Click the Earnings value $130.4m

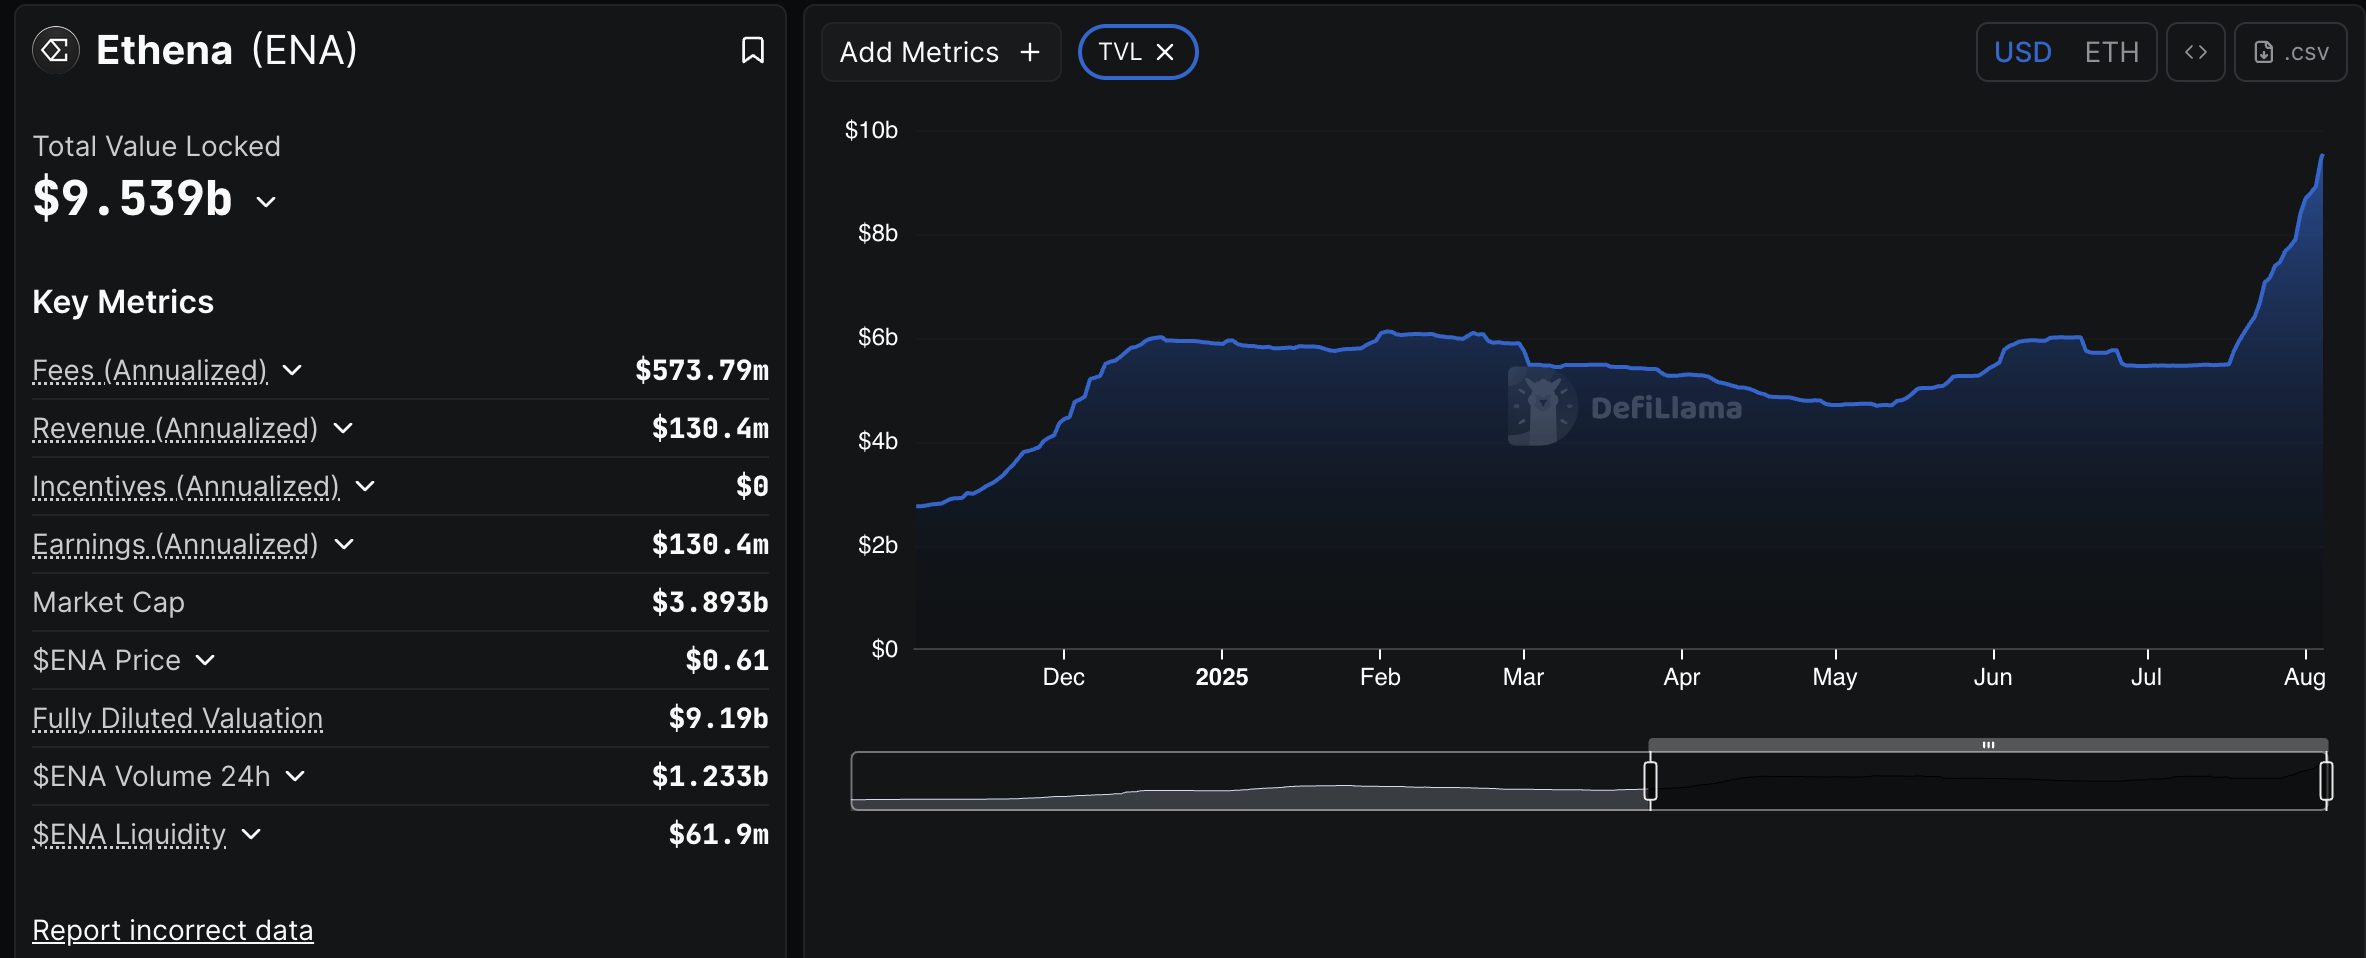(x=710, y=544)
